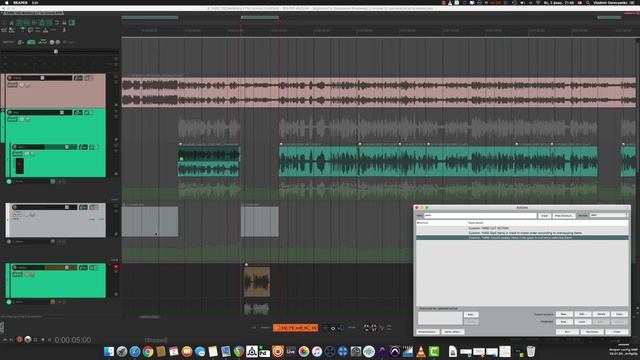
Task: Open the Apple menu
Action: pos(7,2)
